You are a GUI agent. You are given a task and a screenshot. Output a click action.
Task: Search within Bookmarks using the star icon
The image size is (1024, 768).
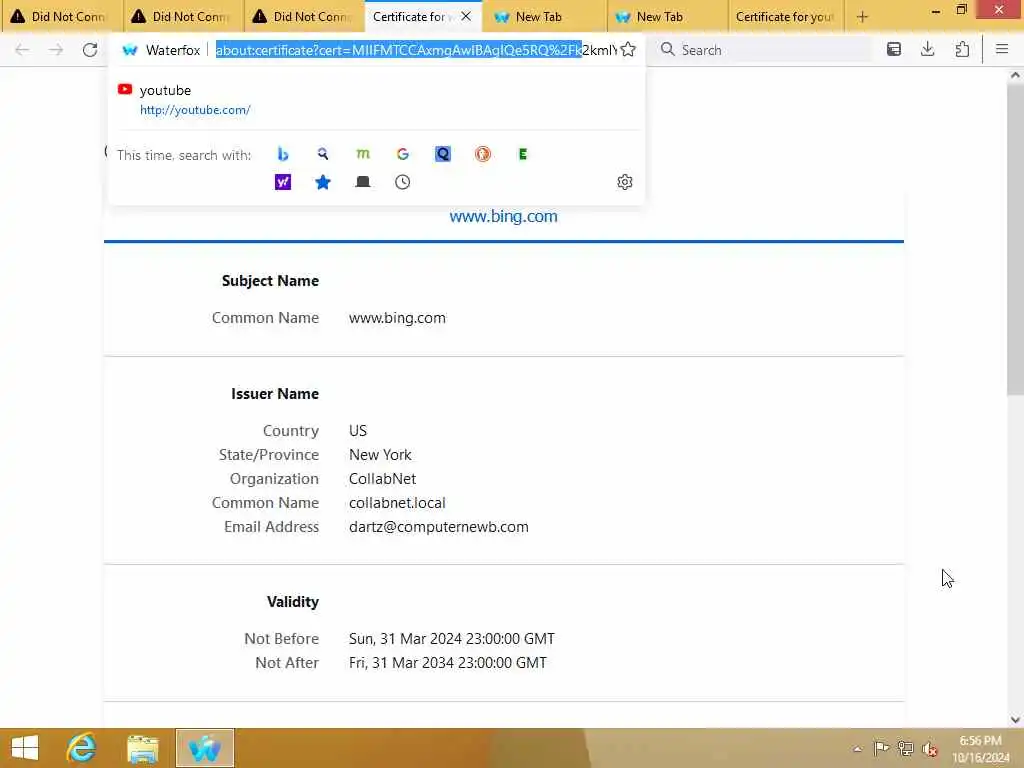[323, 182]
